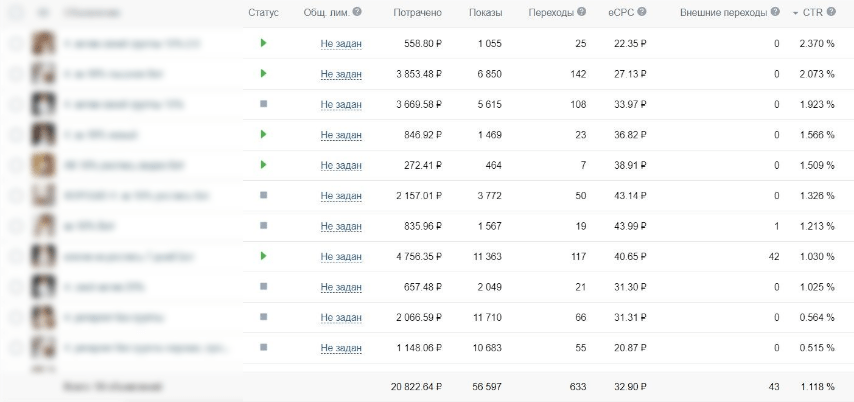Open Не задан limit for 272.41 ₽ ad
The height and width of the screenshot is (402, 854).
pyautogui.click(x=341, y=165)
